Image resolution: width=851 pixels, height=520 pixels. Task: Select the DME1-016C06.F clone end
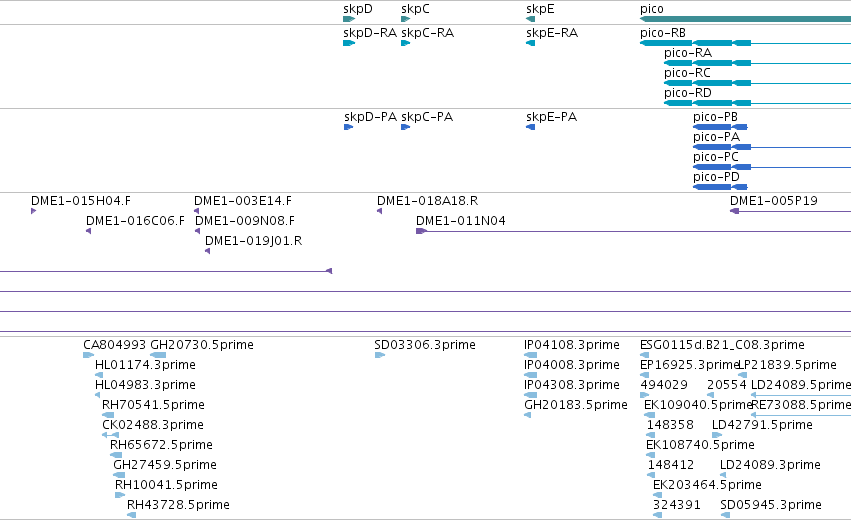(88, 231)
